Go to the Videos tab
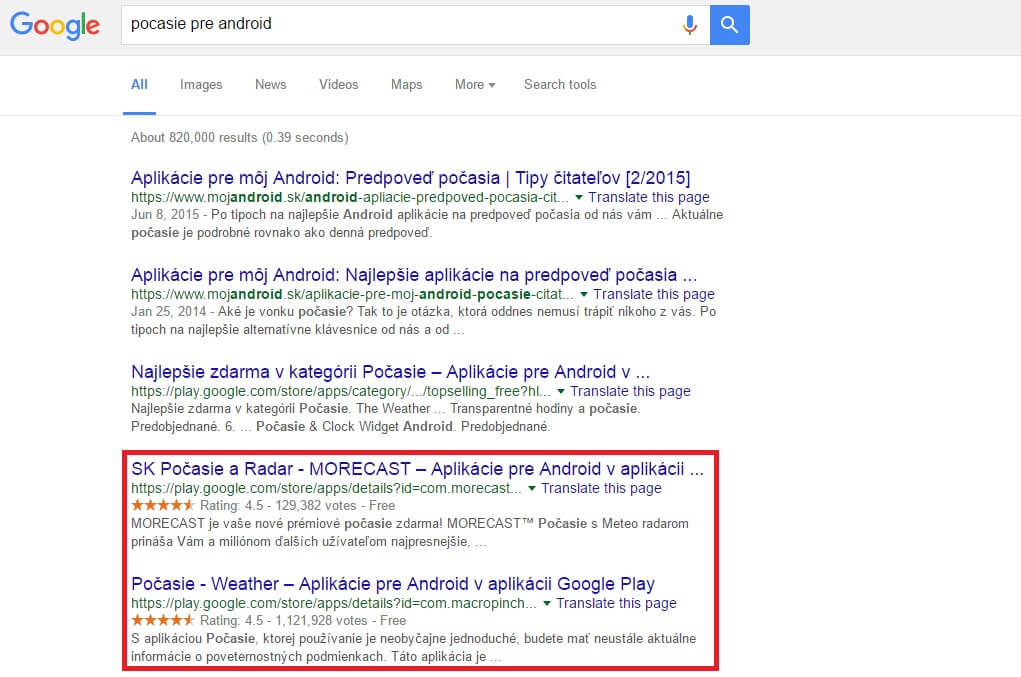Image resolution: width=1021 pixels, height=677 pixels. pos(339,85)
